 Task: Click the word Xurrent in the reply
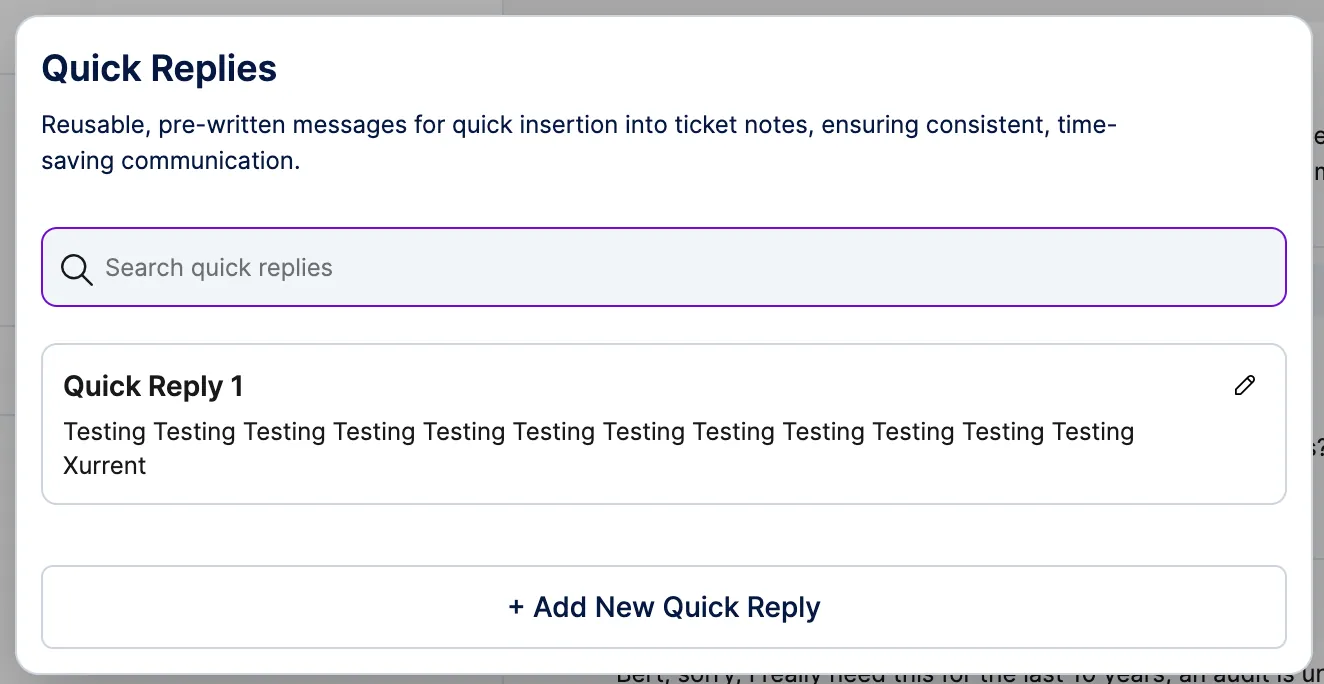click(x=105, y=466)
